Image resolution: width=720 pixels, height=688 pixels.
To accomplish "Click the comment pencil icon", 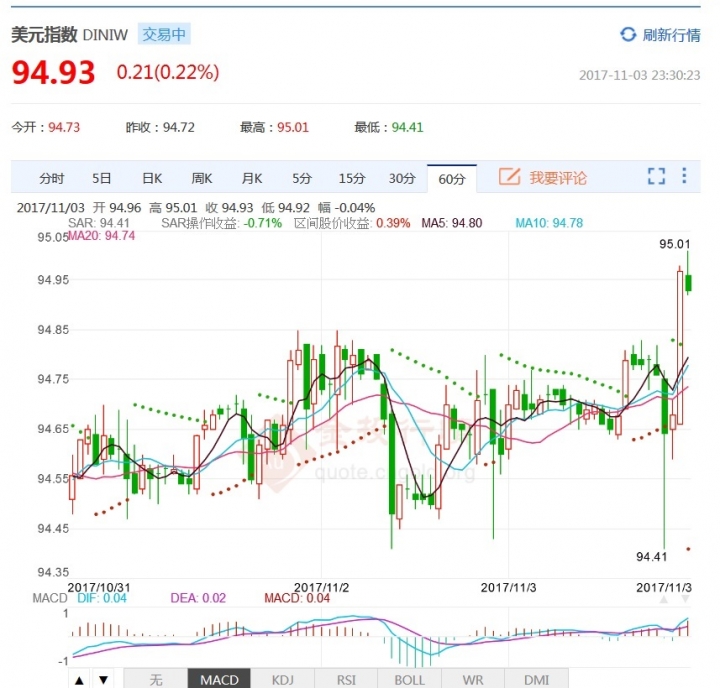I will [x=510, y=178].
